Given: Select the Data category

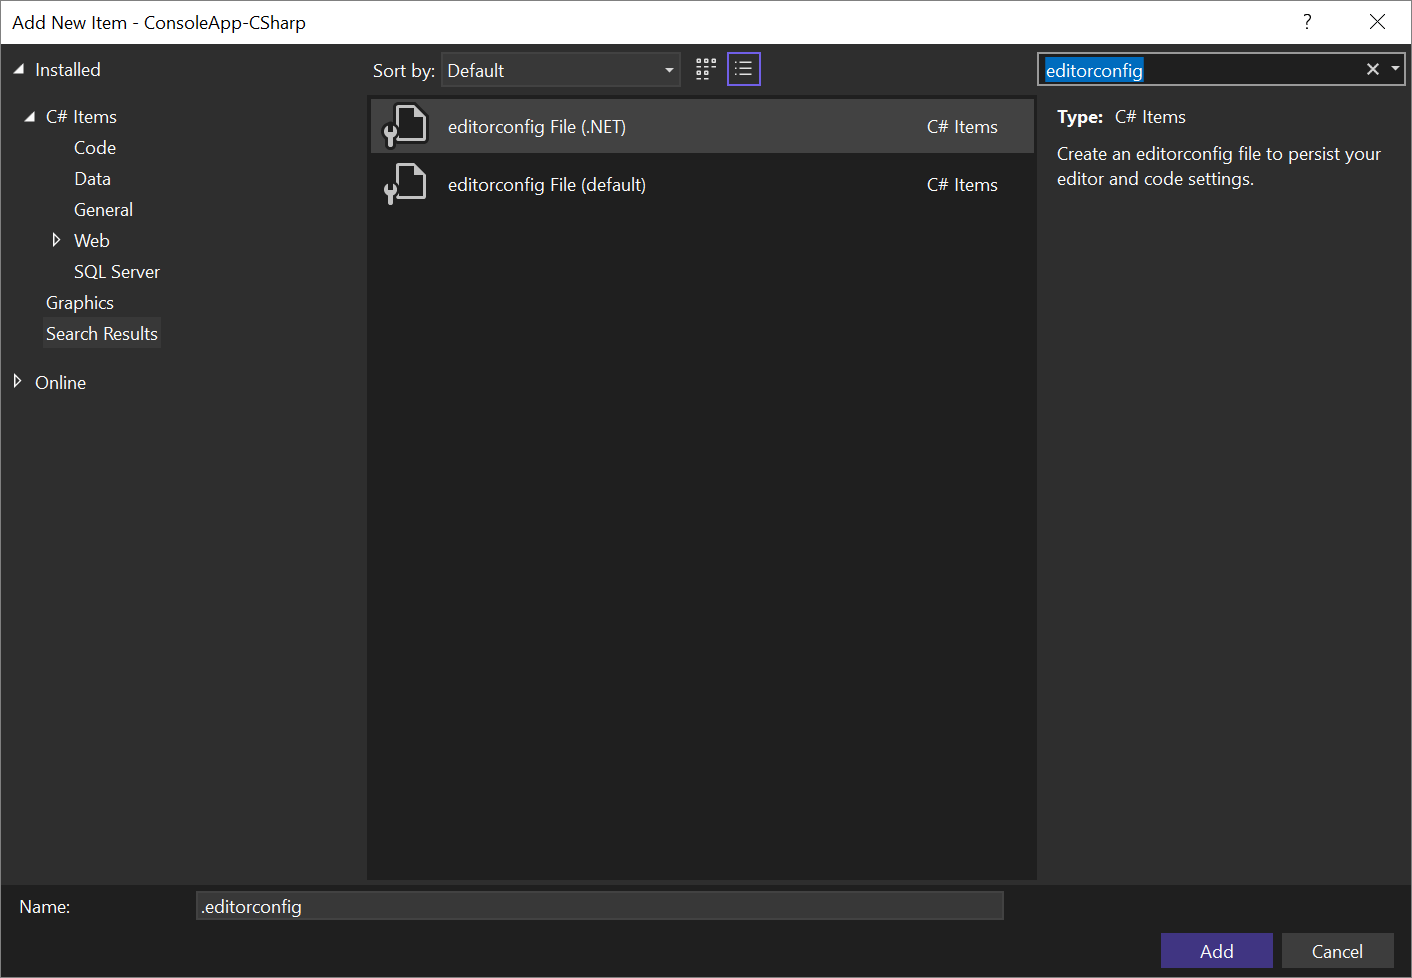Looking at the screenshot, I should click(92, 179).
